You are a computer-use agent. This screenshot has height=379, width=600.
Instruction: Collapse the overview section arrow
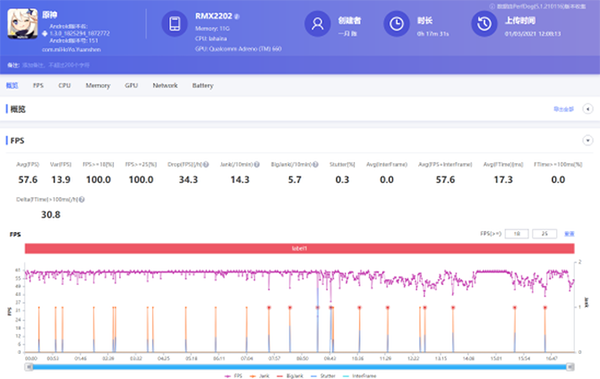[588, 109]
